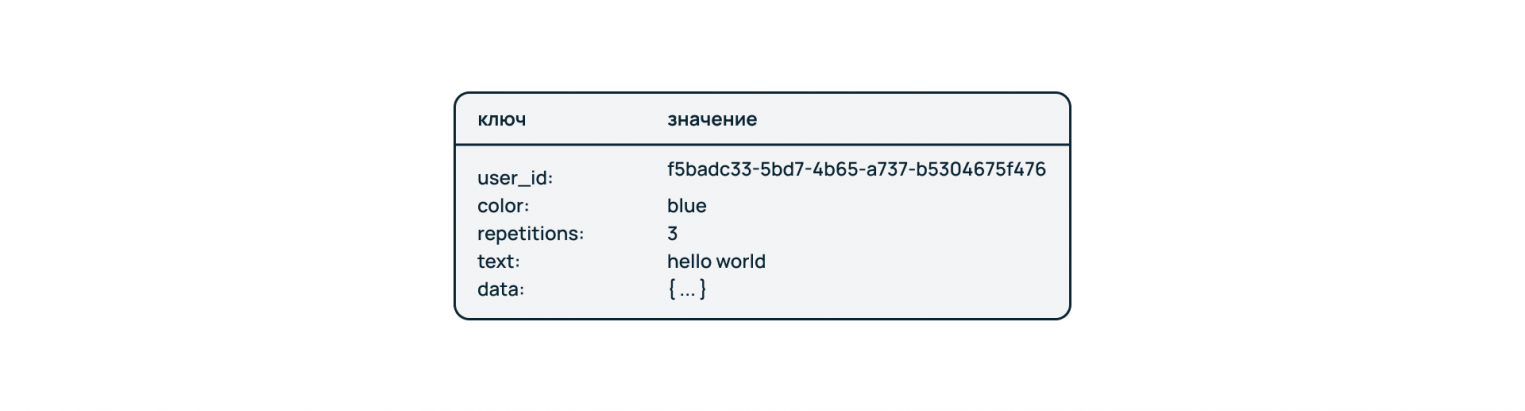Expand the data ellipsis
Viewport: 1525px width, 411px height.
(687, 291)
